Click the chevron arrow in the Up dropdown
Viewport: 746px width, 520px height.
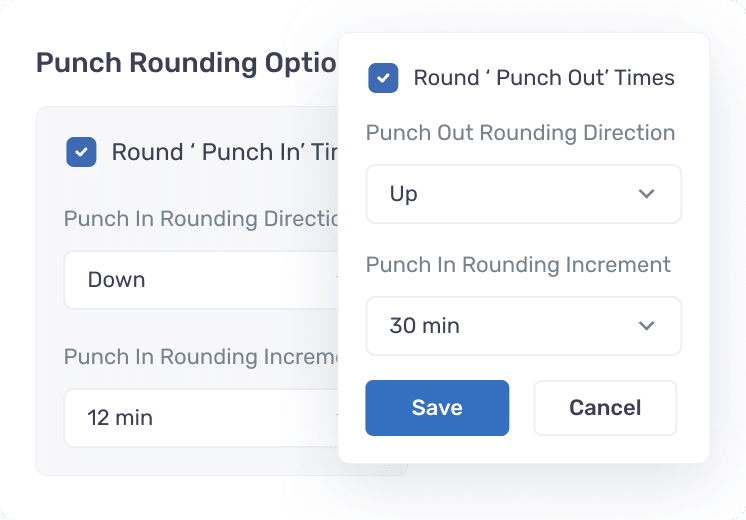click(647, 194)
